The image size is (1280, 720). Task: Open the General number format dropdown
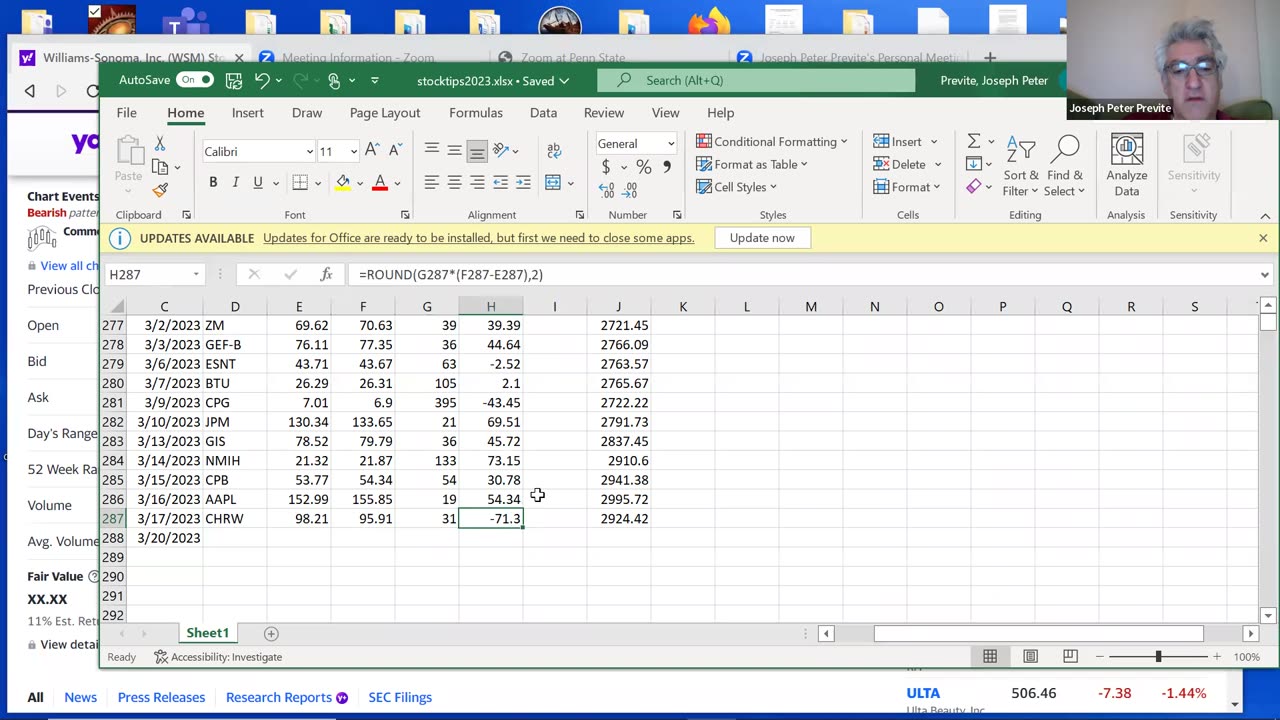click(671, 144)
